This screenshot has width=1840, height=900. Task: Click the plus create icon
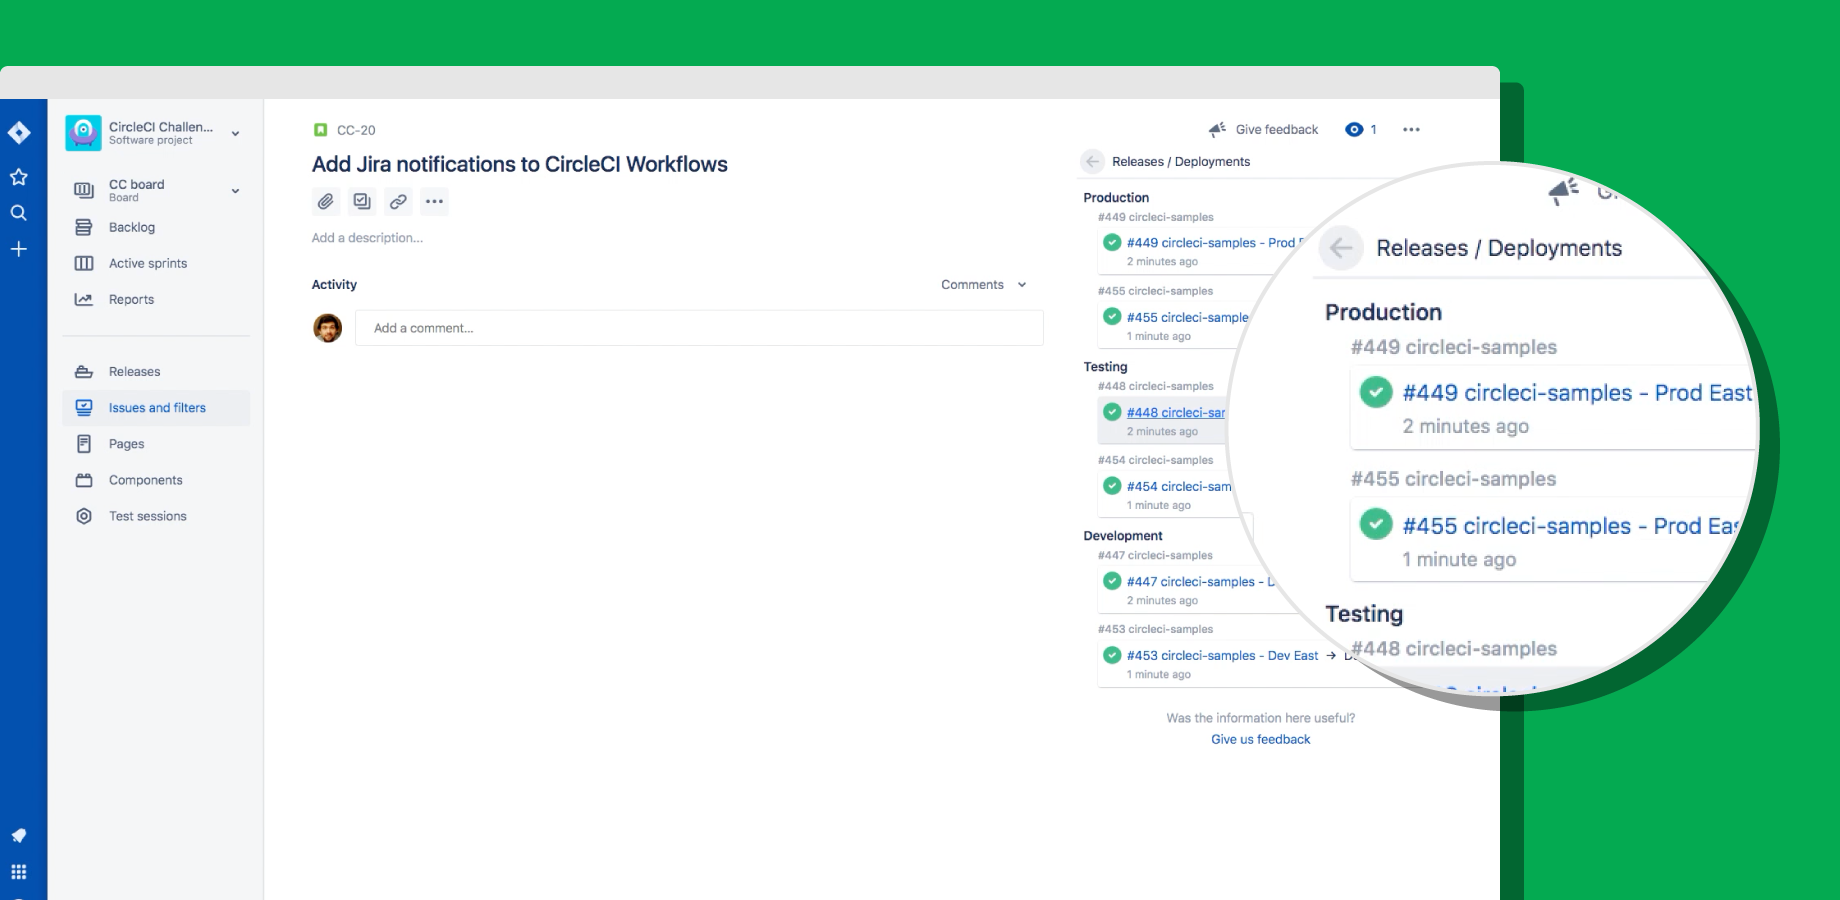19,249
